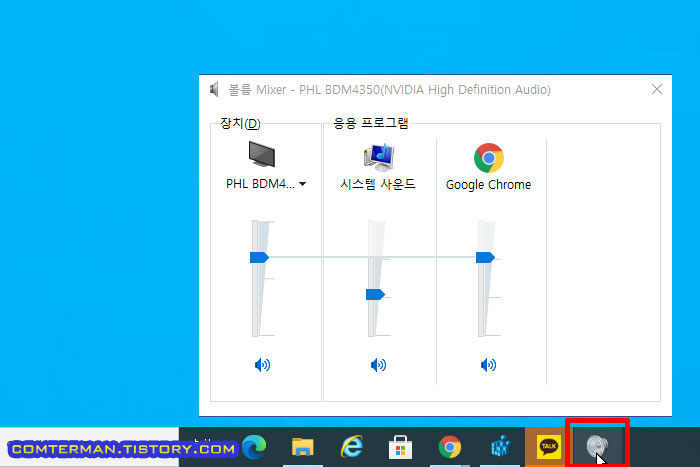Click the 장치(D) group label
Image resolution: width=700 pixels, height=467 pixels.
[x=240, y=123]
